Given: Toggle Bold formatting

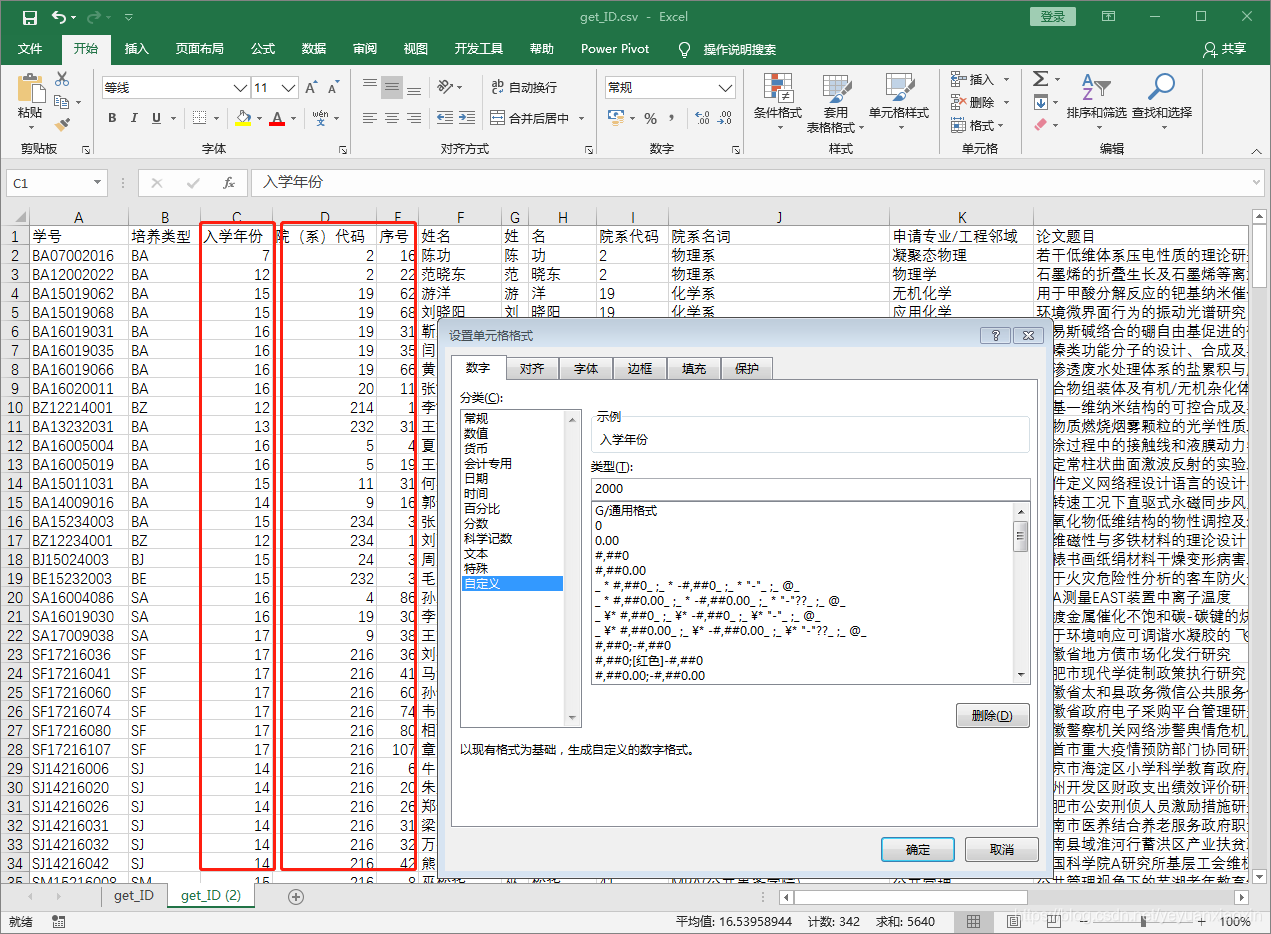Looking at the screenshot, I should click(x=112, y=118).
